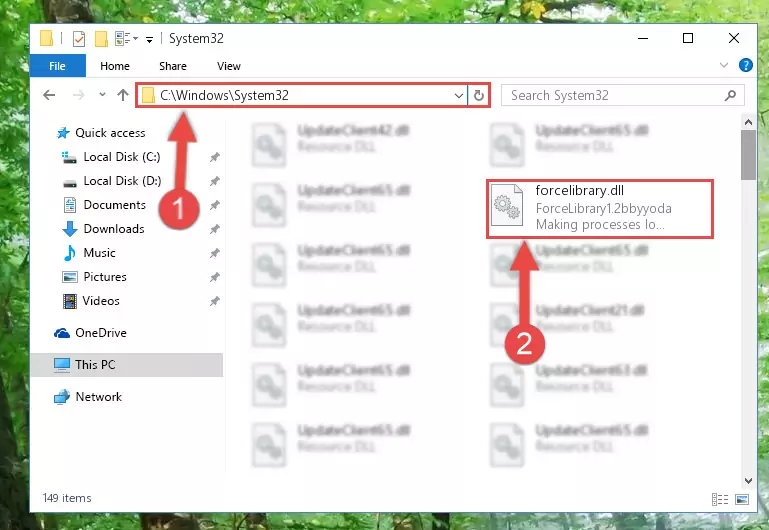Image resolution: width=769 pixels, height=530 pixels.
Task: Click the 149 items status text
Action: [67, 498]
